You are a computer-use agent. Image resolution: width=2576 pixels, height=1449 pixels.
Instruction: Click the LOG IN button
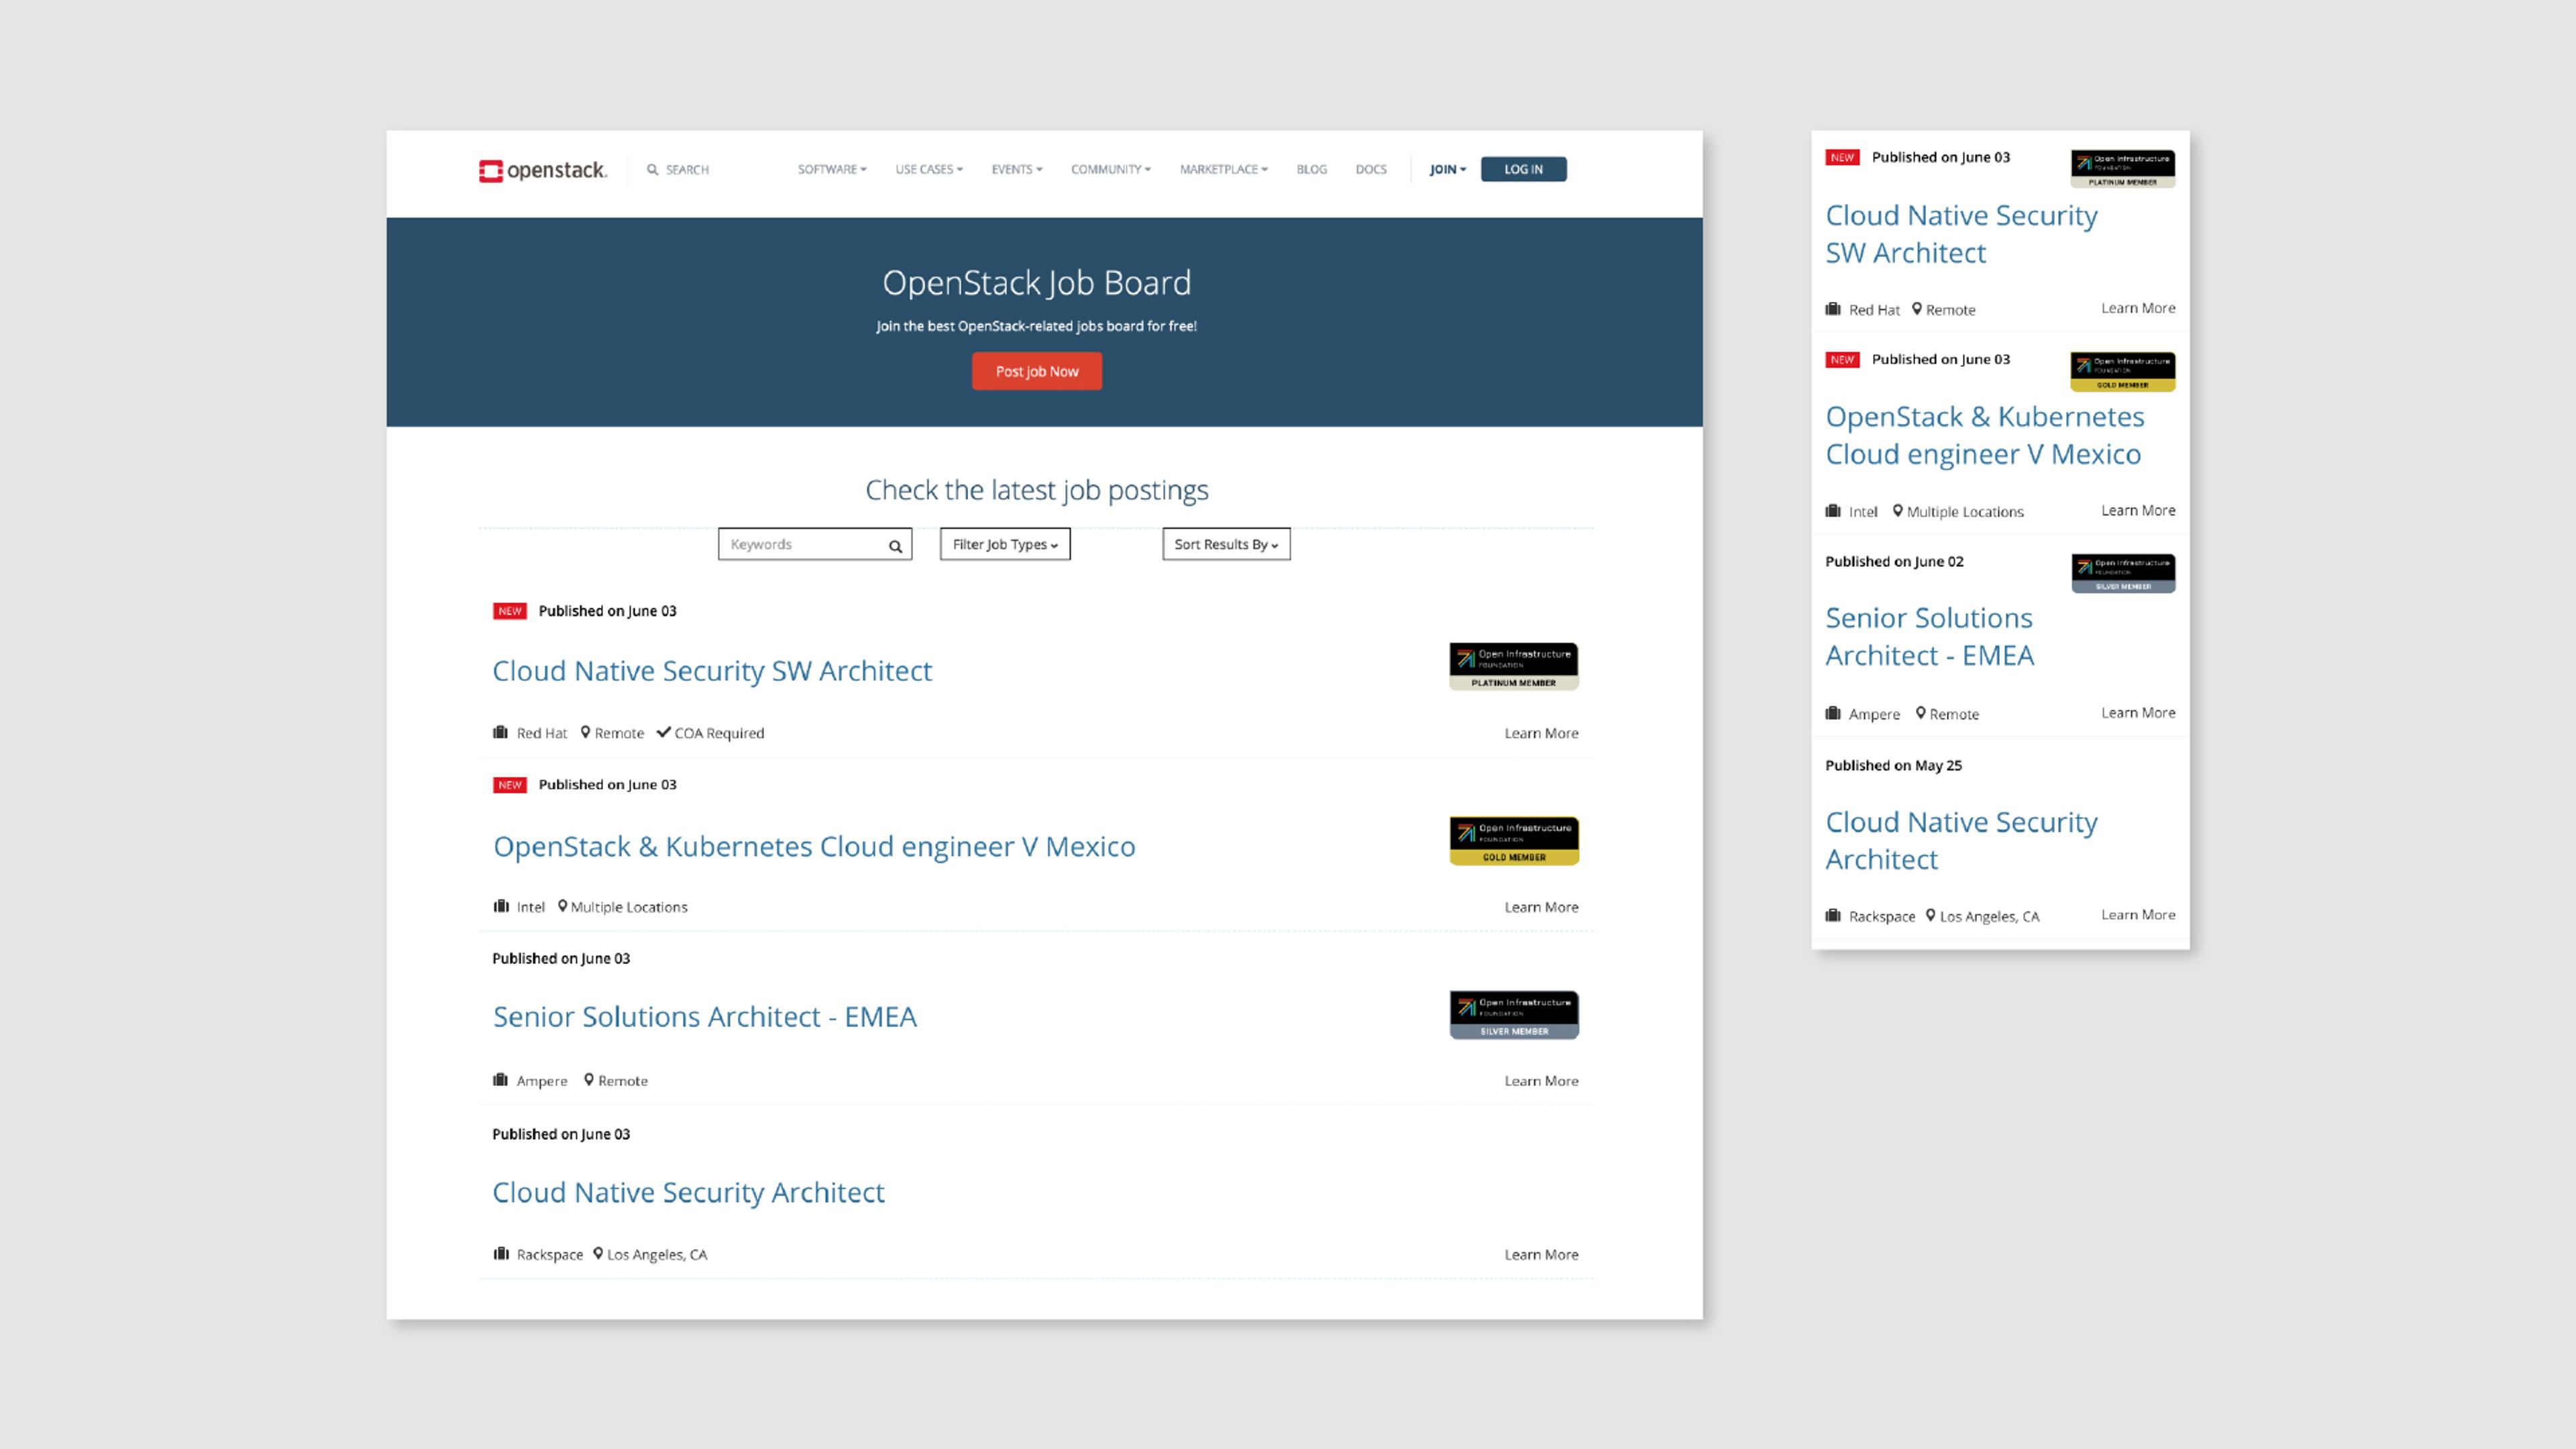click(1523, 170)
